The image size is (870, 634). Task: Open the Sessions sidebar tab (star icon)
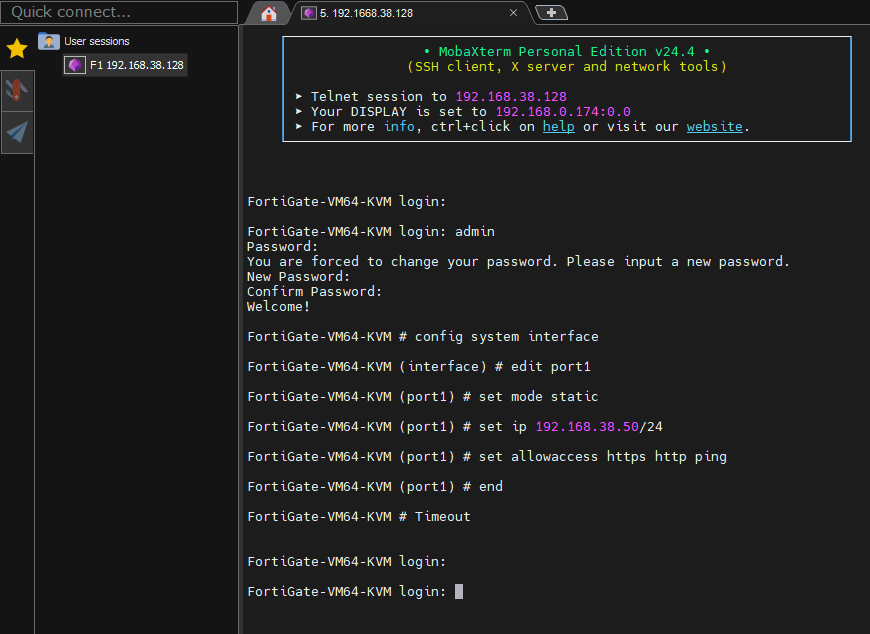point(17,49)
